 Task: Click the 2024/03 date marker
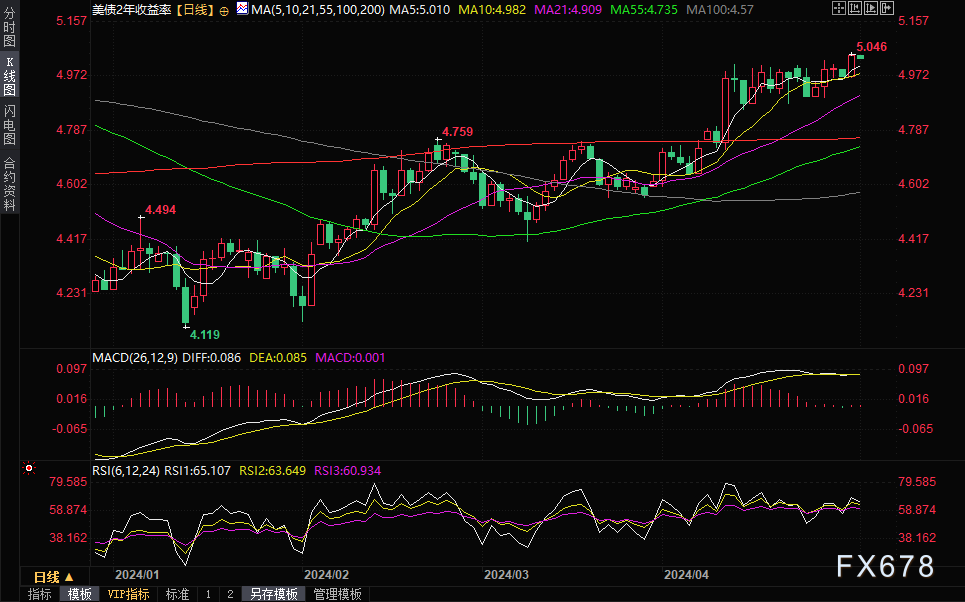pyautogui.click(x=506, y=575)
